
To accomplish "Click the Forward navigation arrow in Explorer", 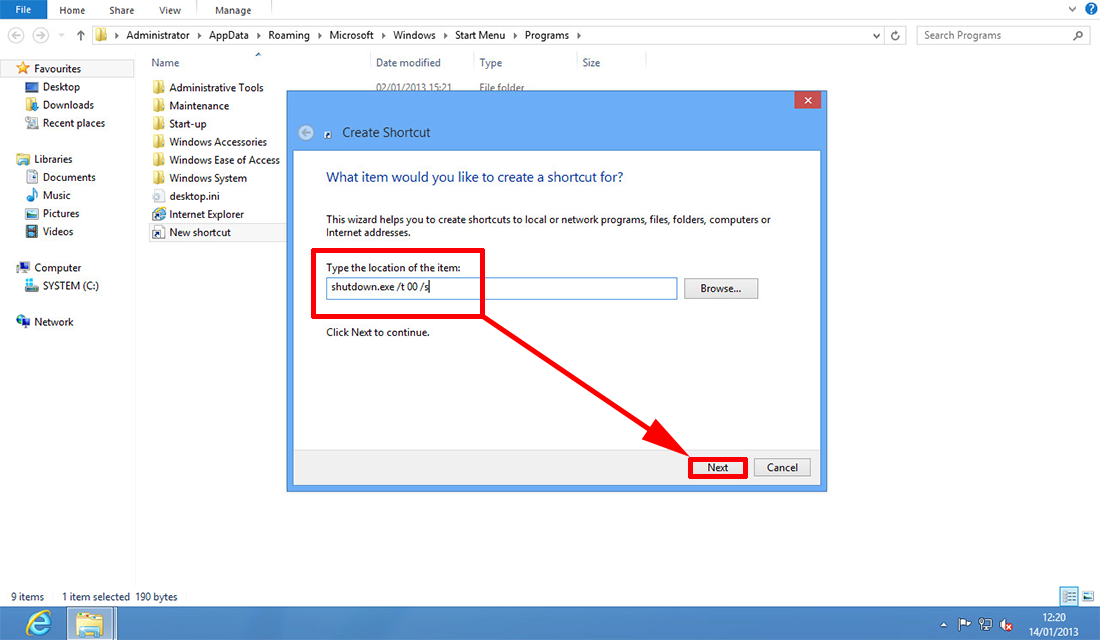I will [x=41, y=35].
